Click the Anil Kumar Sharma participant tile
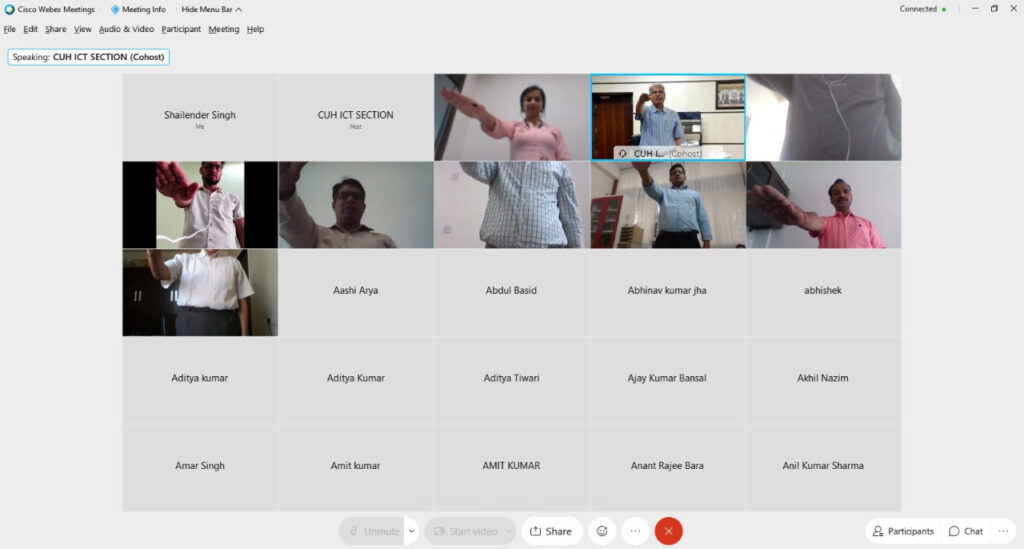 824,467
